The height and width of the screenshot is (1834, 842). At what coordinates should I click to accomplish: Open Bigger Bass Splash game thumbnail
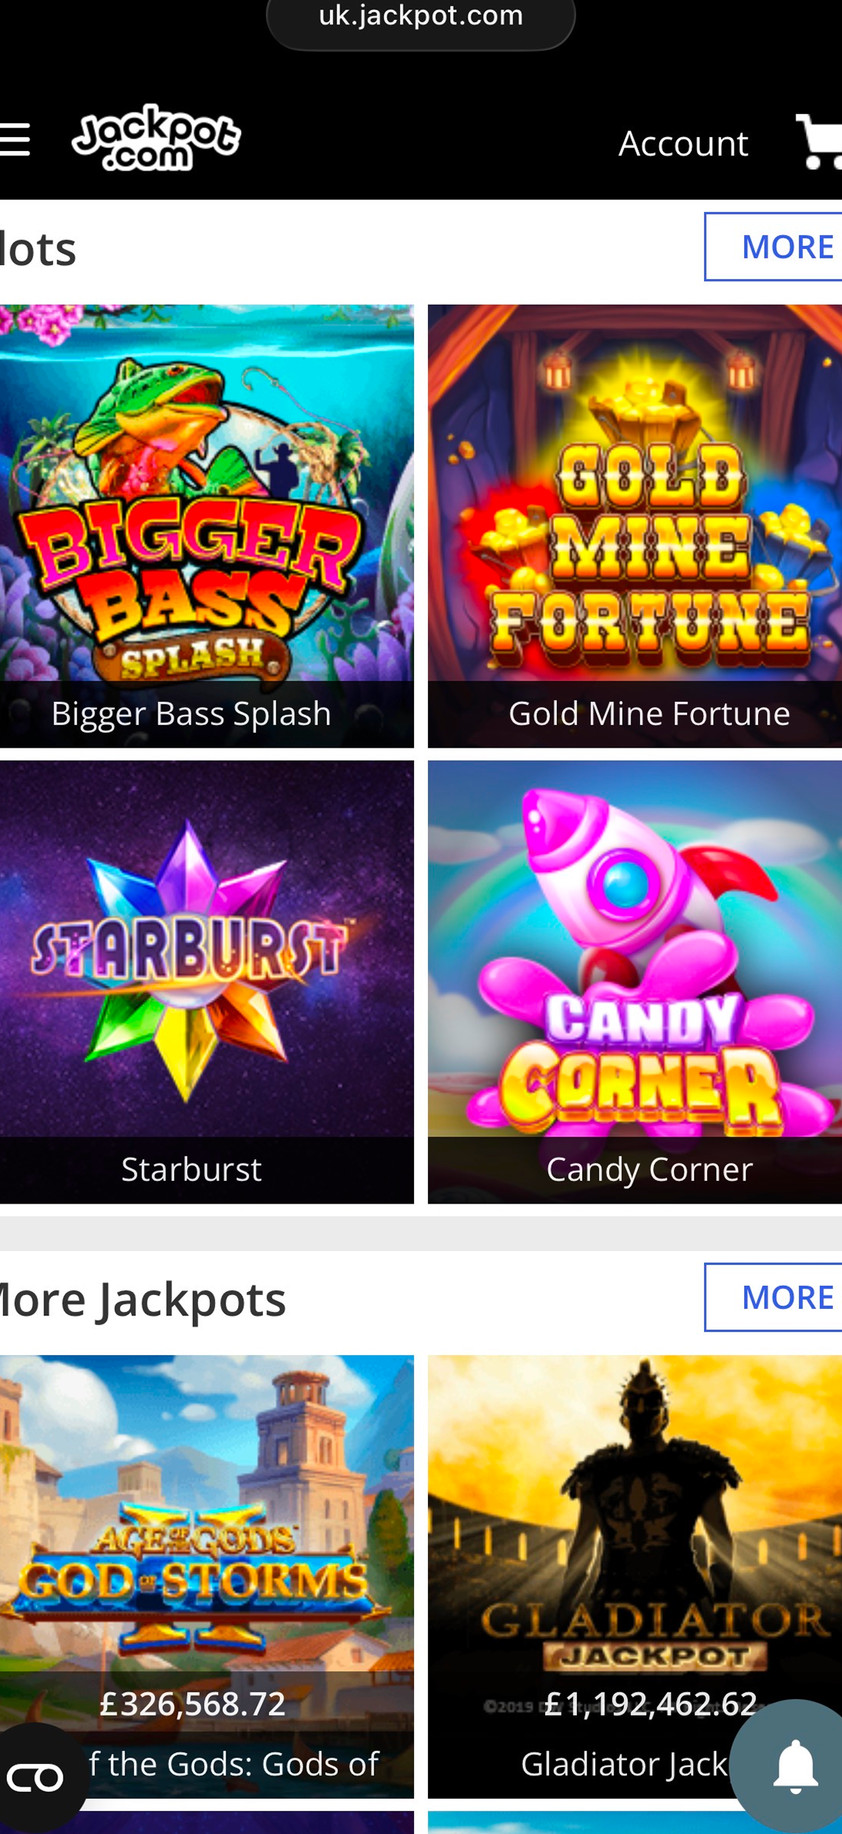207,526
